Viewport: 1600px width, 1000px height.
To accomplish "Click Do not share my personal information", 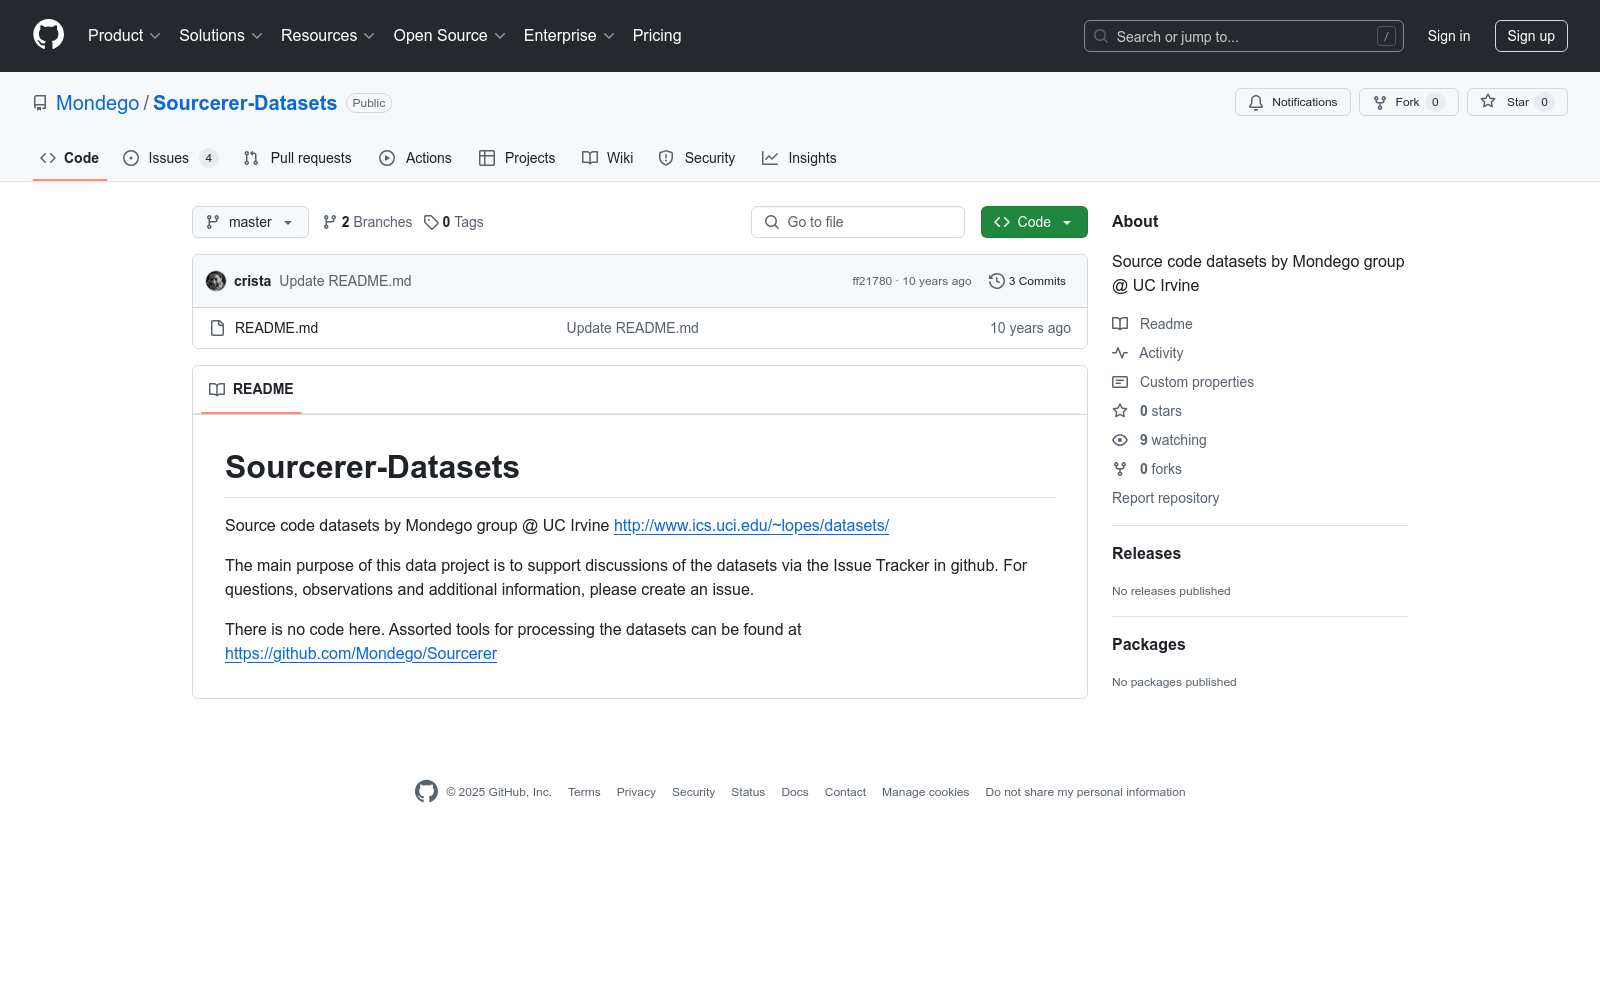I will coord(1085,792).
